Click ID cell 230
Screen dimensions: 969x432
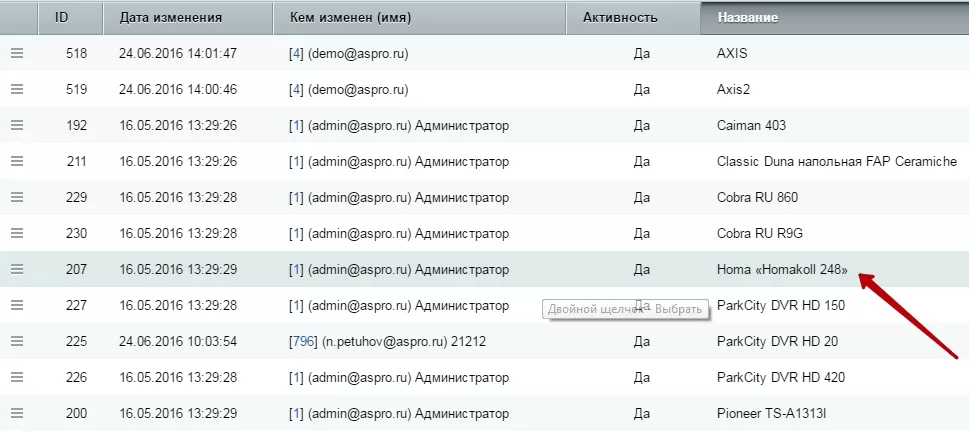tap(77, 234)
